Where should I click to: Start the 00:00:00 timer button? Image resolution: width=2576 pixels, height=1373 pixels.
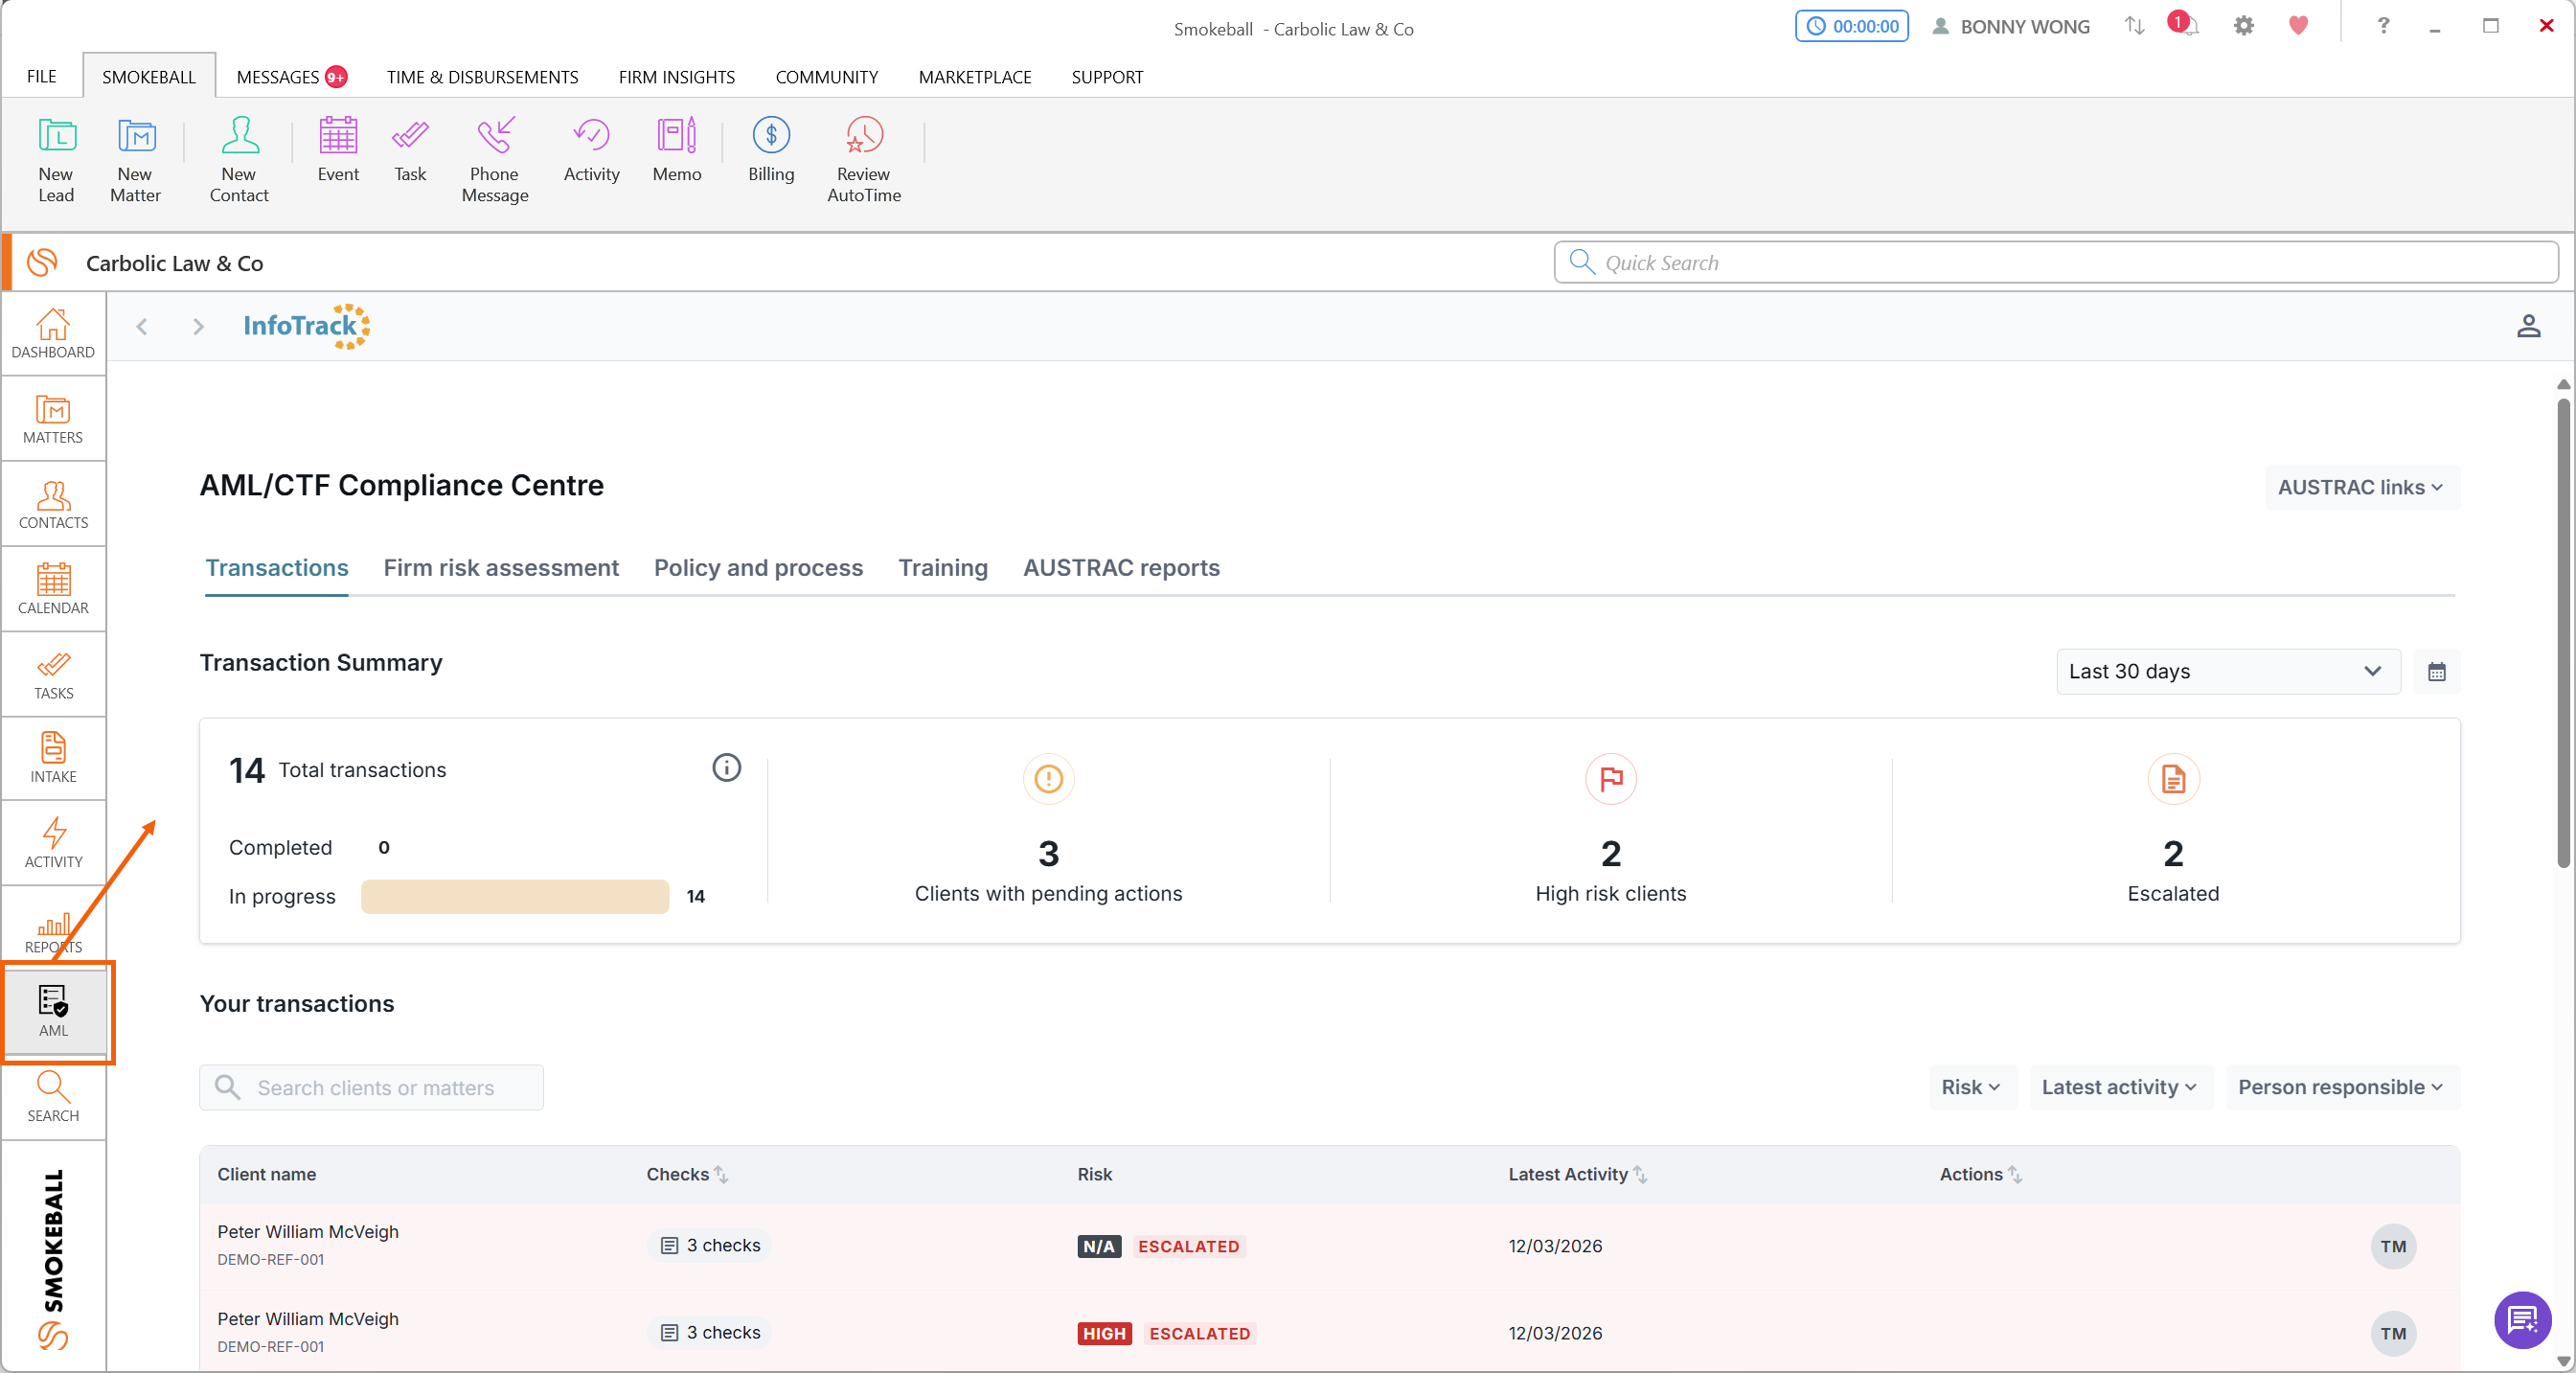coord(1851,26)
